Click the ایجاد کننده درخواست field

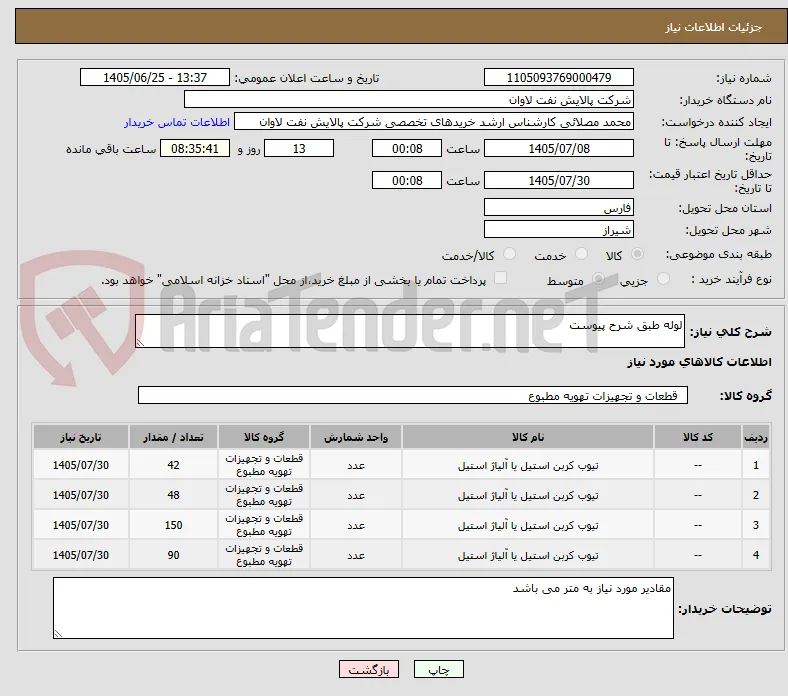pos(434,122)
